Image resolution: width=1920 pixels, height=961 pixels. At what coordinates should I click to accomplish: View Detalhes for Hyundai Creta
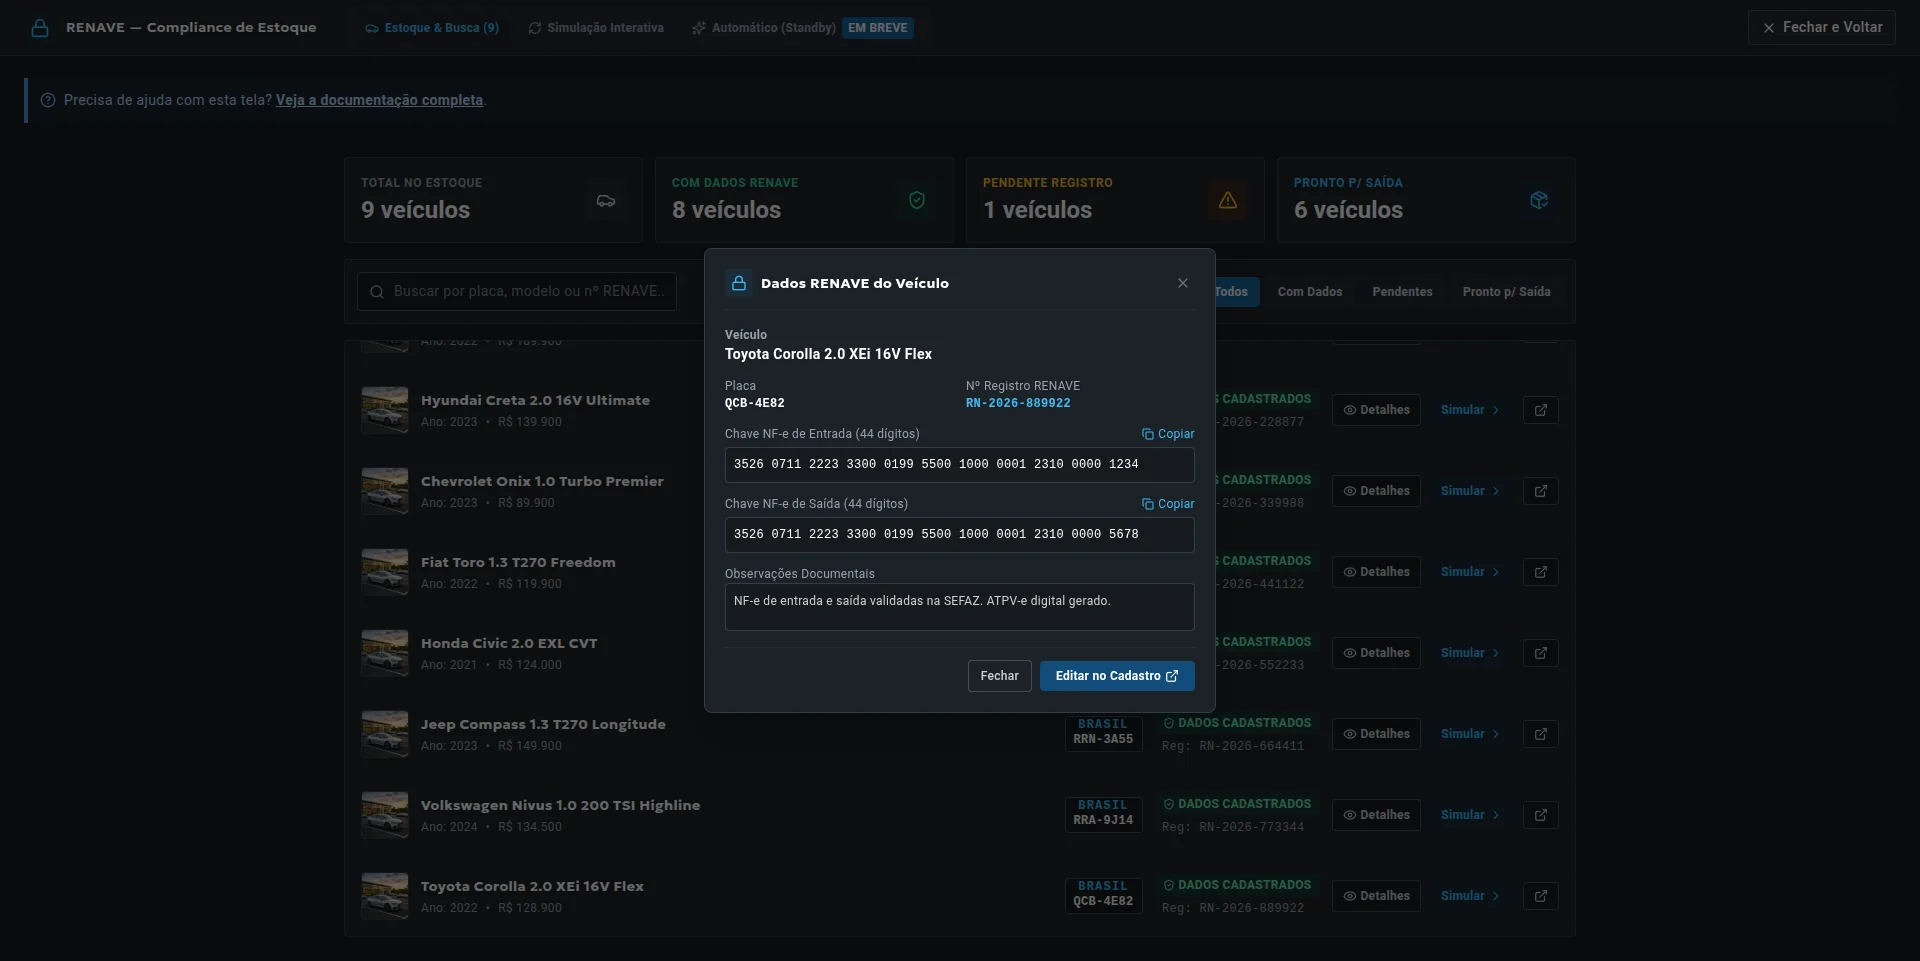click(1376, 410)
